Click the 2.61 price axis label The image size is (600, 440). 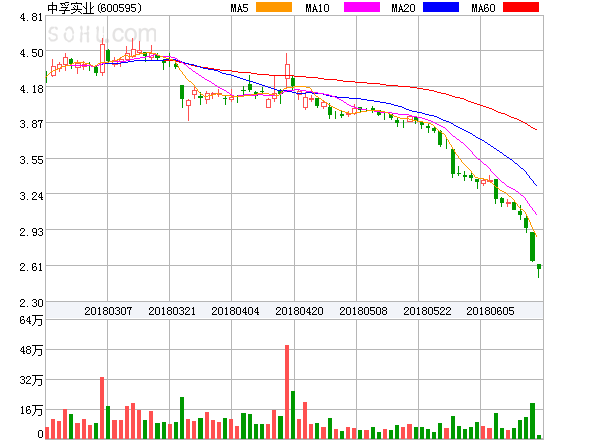(31, 267)
